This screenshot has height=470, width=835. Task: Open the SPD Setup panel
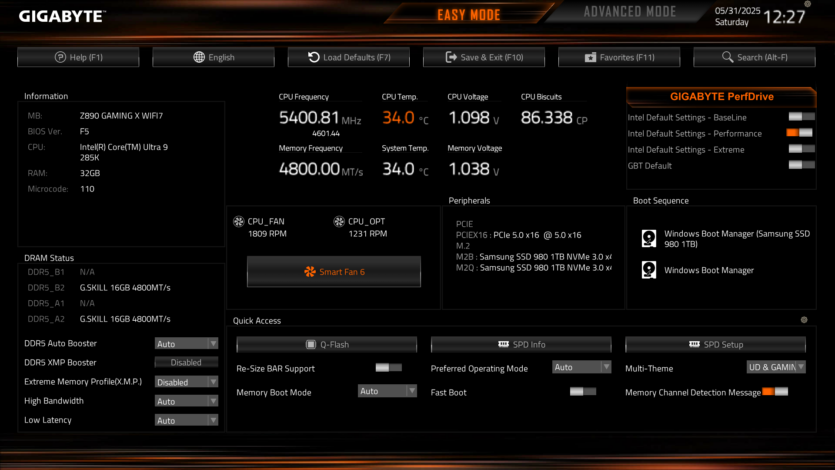tap(715, 344)
